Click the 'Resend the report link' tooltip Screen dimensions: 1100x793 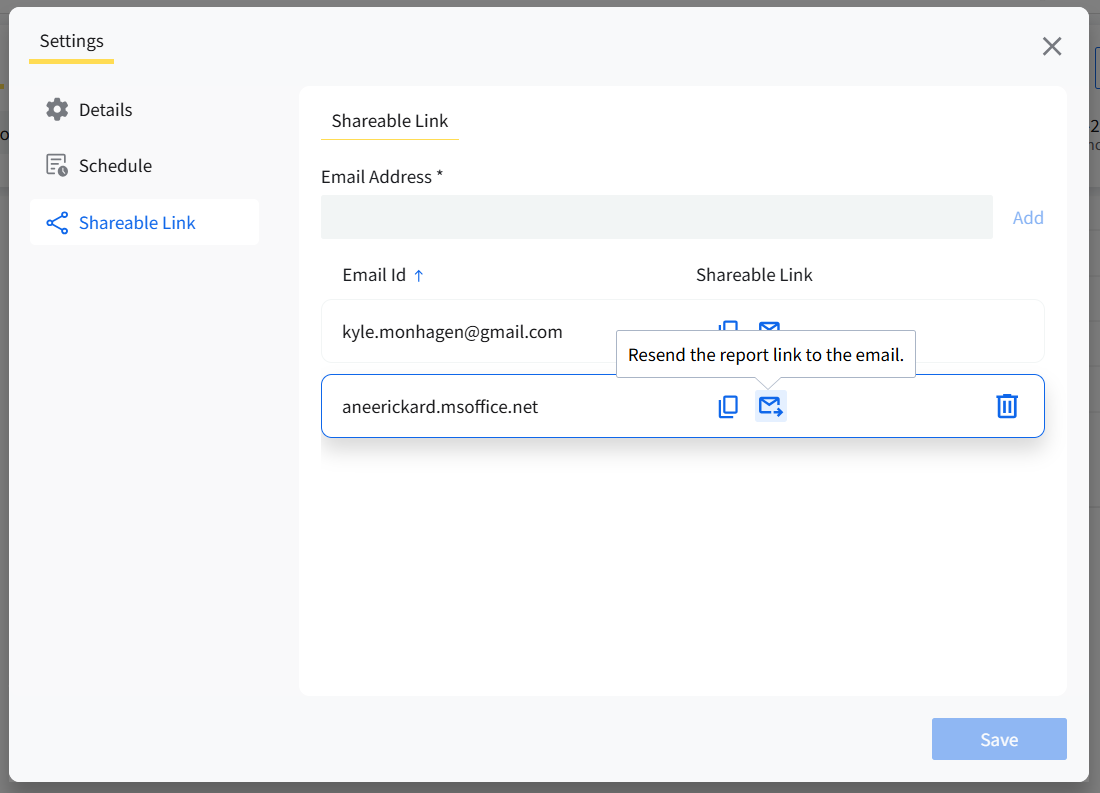click(x=765, y=355)
